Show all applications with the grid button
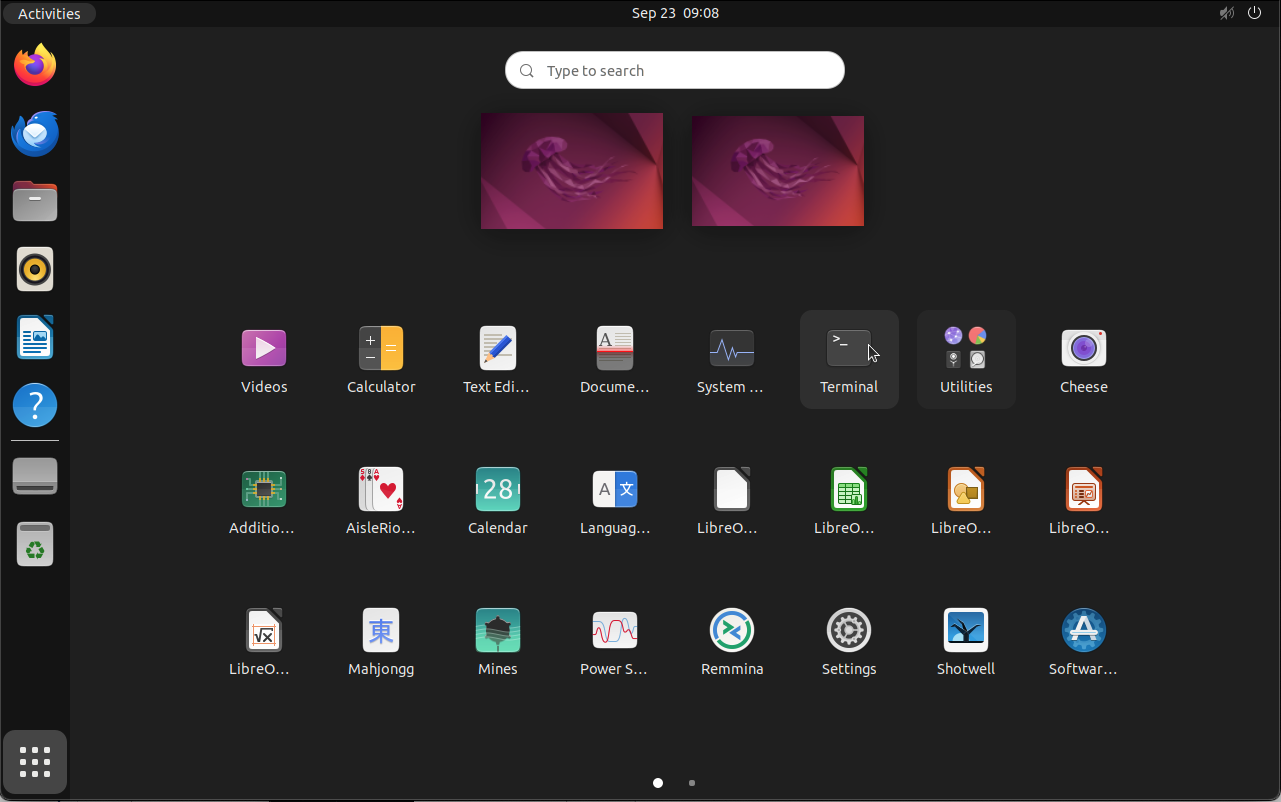 (35, 762)
